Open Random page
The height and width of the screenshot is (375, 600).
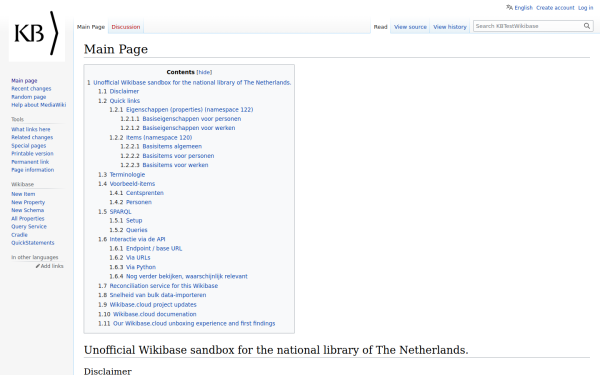tap(28, 97)
